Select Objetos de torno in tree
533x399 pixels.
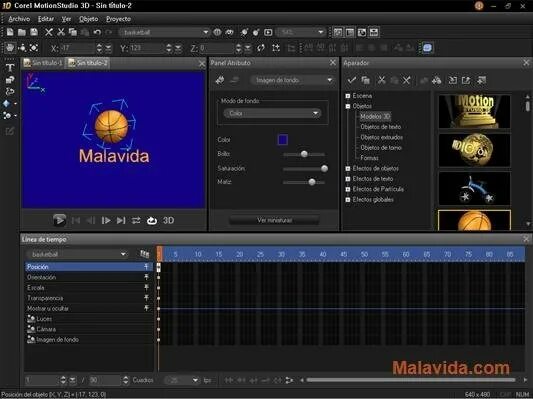coord(381,148)
